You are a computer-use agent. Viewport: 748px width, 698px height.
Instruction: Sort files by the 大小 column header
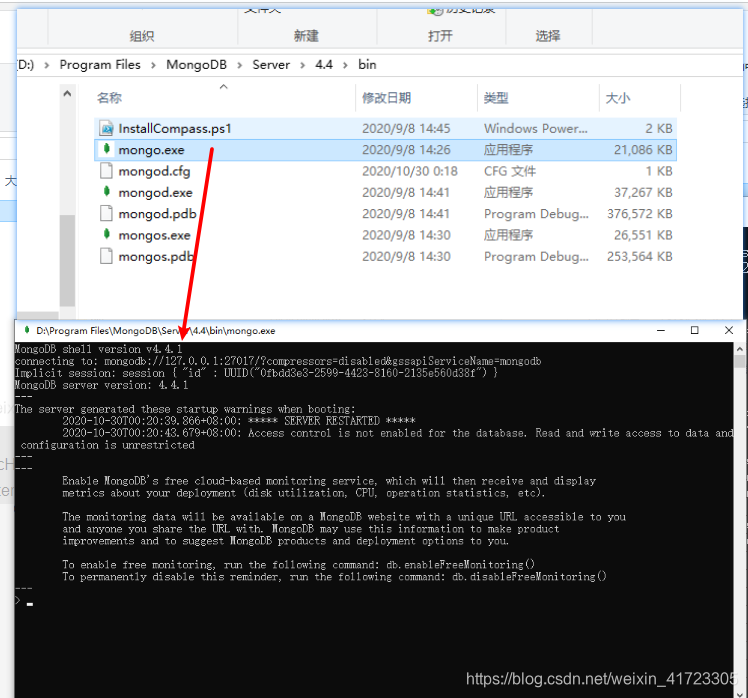(618, 98)
